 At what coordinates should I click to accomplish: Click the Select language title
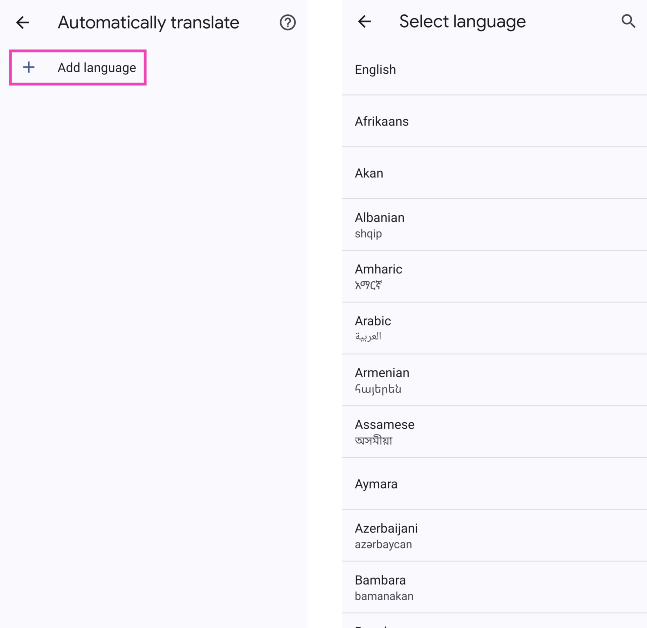coord(462,22)
